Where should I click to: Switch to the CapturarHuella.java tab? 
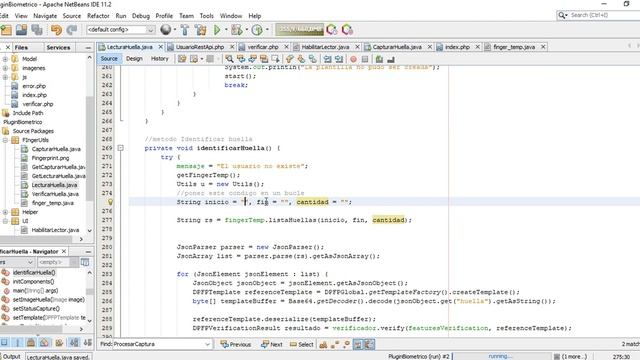pyautogui.click(x=397, y=47)
